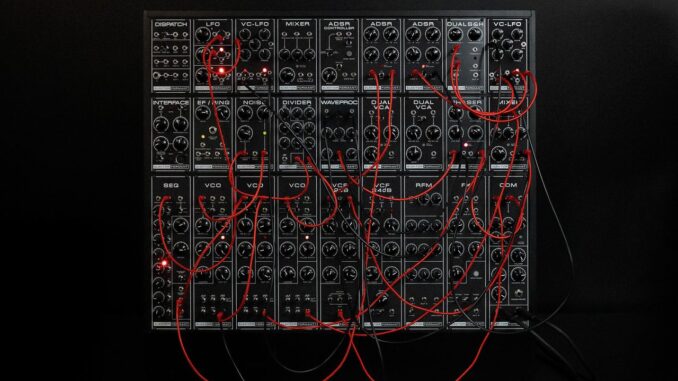Click the single bottom knob on unpatched DUAL VCA

point(415,153)
